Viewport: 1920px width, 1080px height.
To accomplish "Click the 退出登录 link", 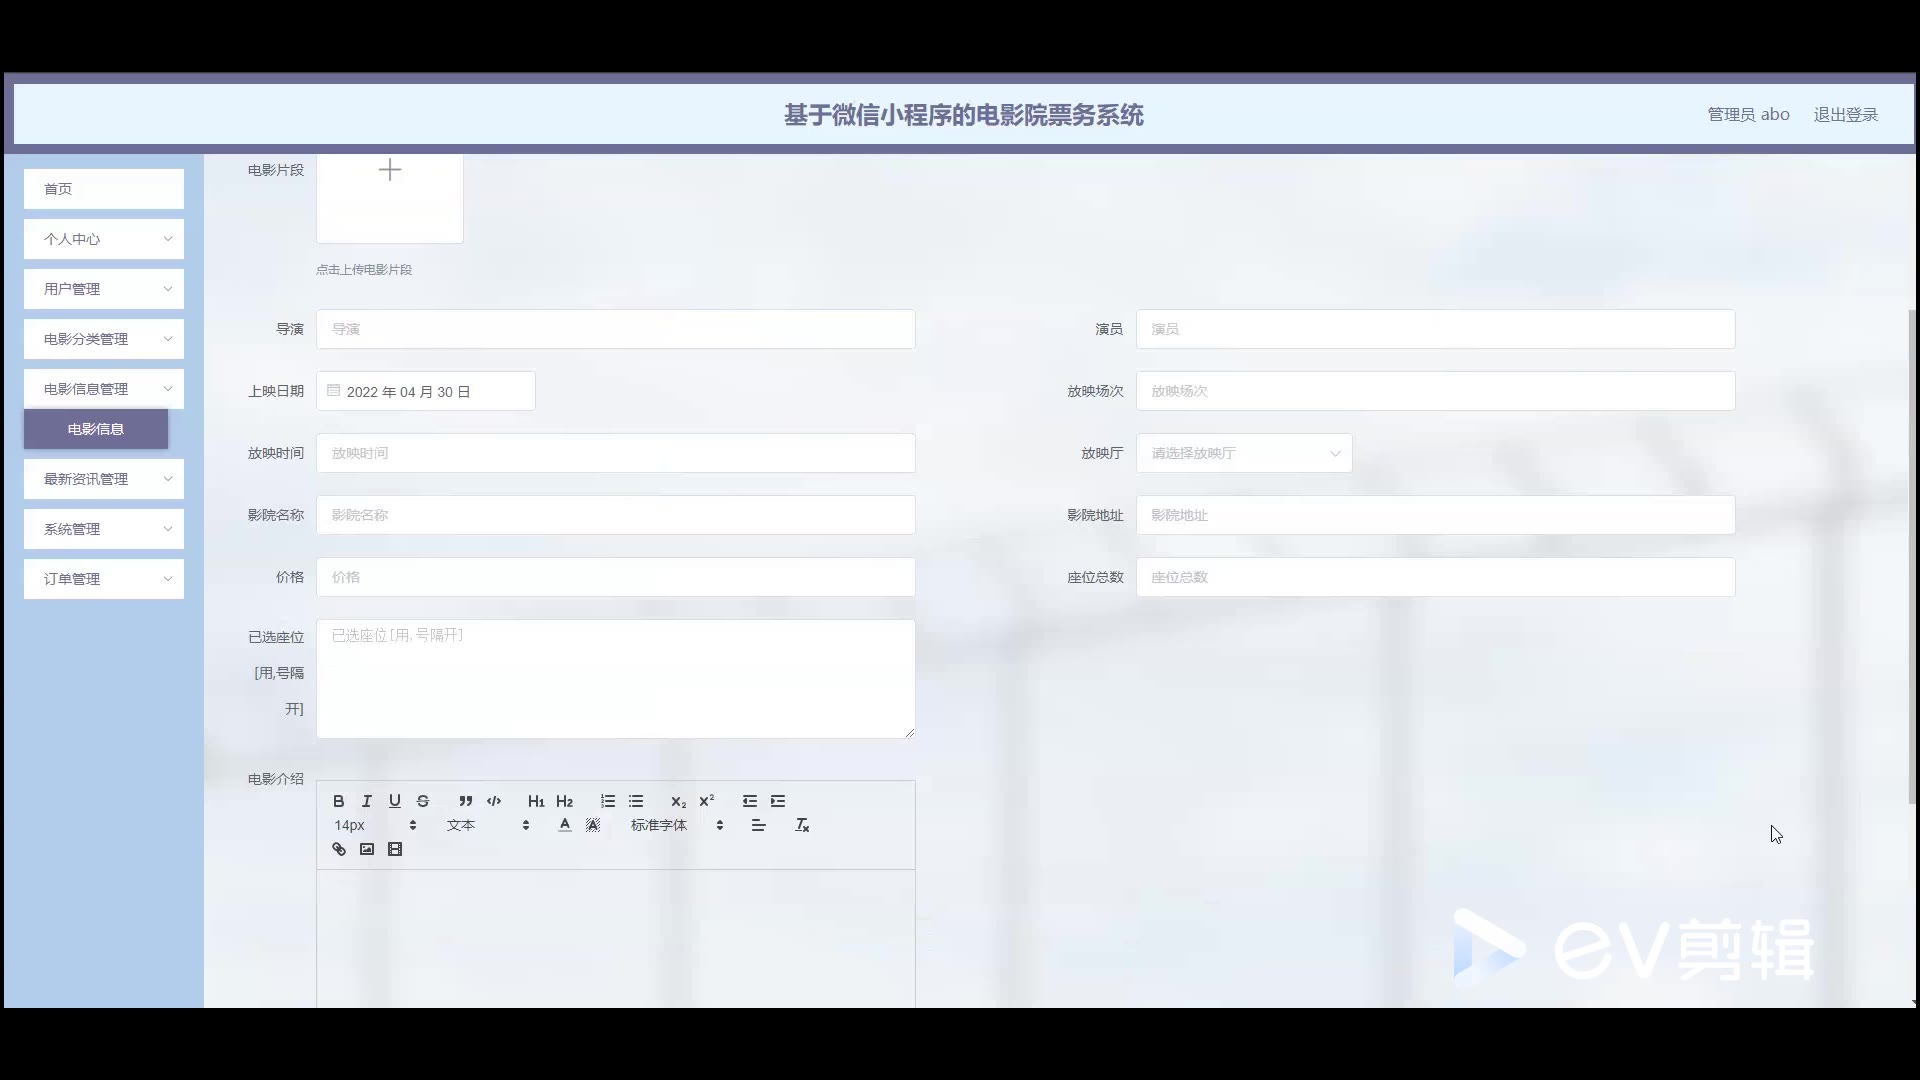I will point(1845,115).
